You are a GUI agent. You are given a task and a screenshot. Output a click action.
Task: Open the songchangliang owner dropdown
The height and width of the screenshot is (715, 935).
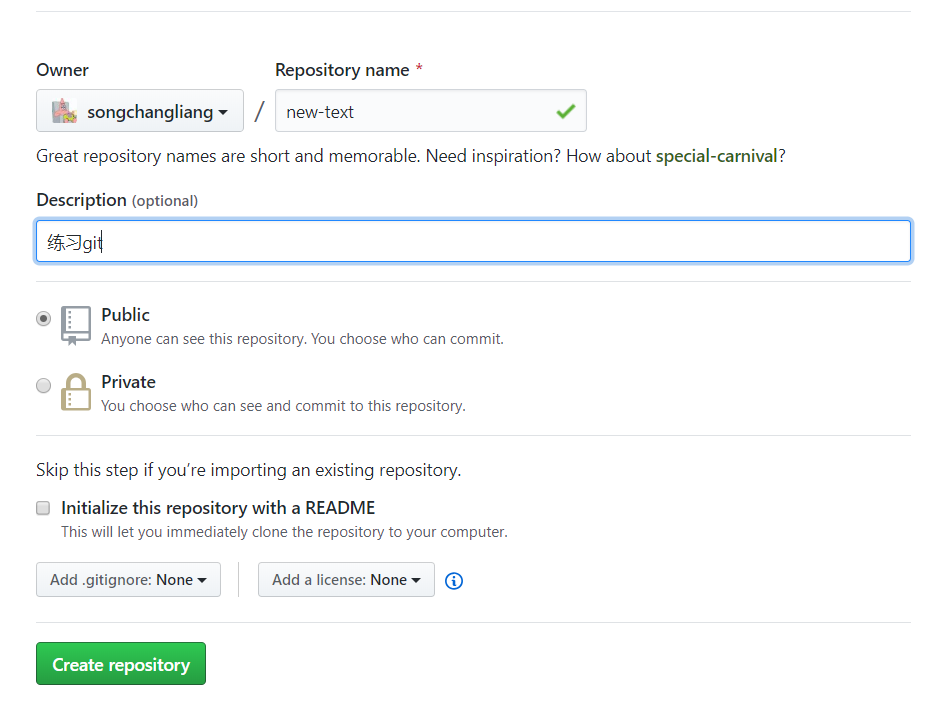[140, 111]
